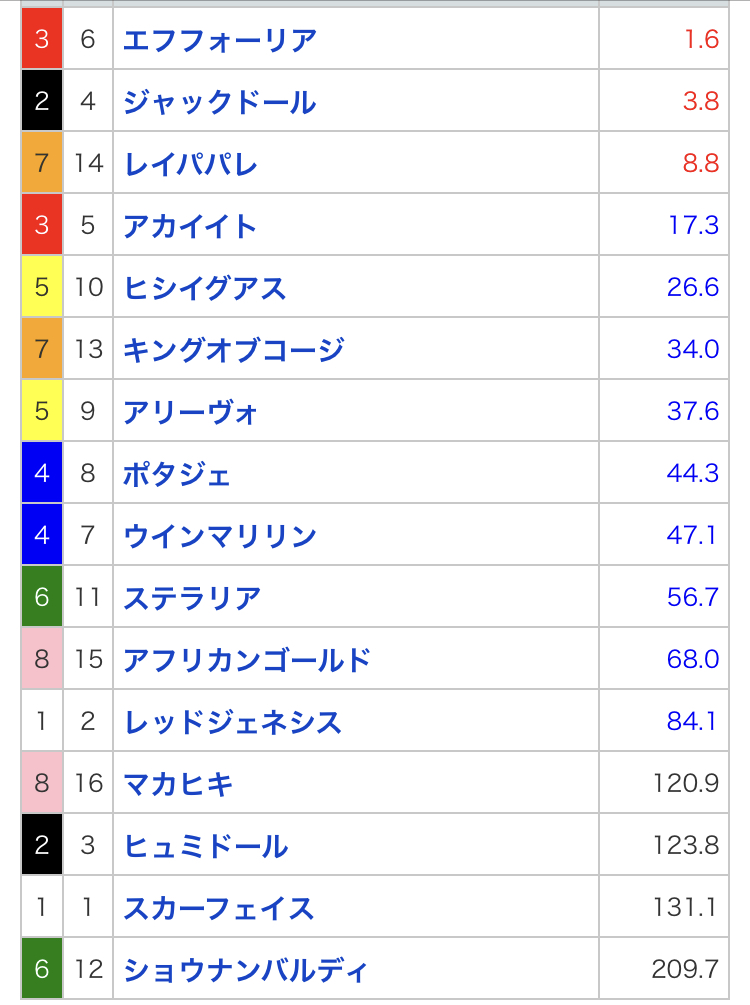Click the green frame cell beside ステラリア
Image resolution: width=750 pixels, height=1005 pixels.
pyautogui.click(x=42, y=598)
